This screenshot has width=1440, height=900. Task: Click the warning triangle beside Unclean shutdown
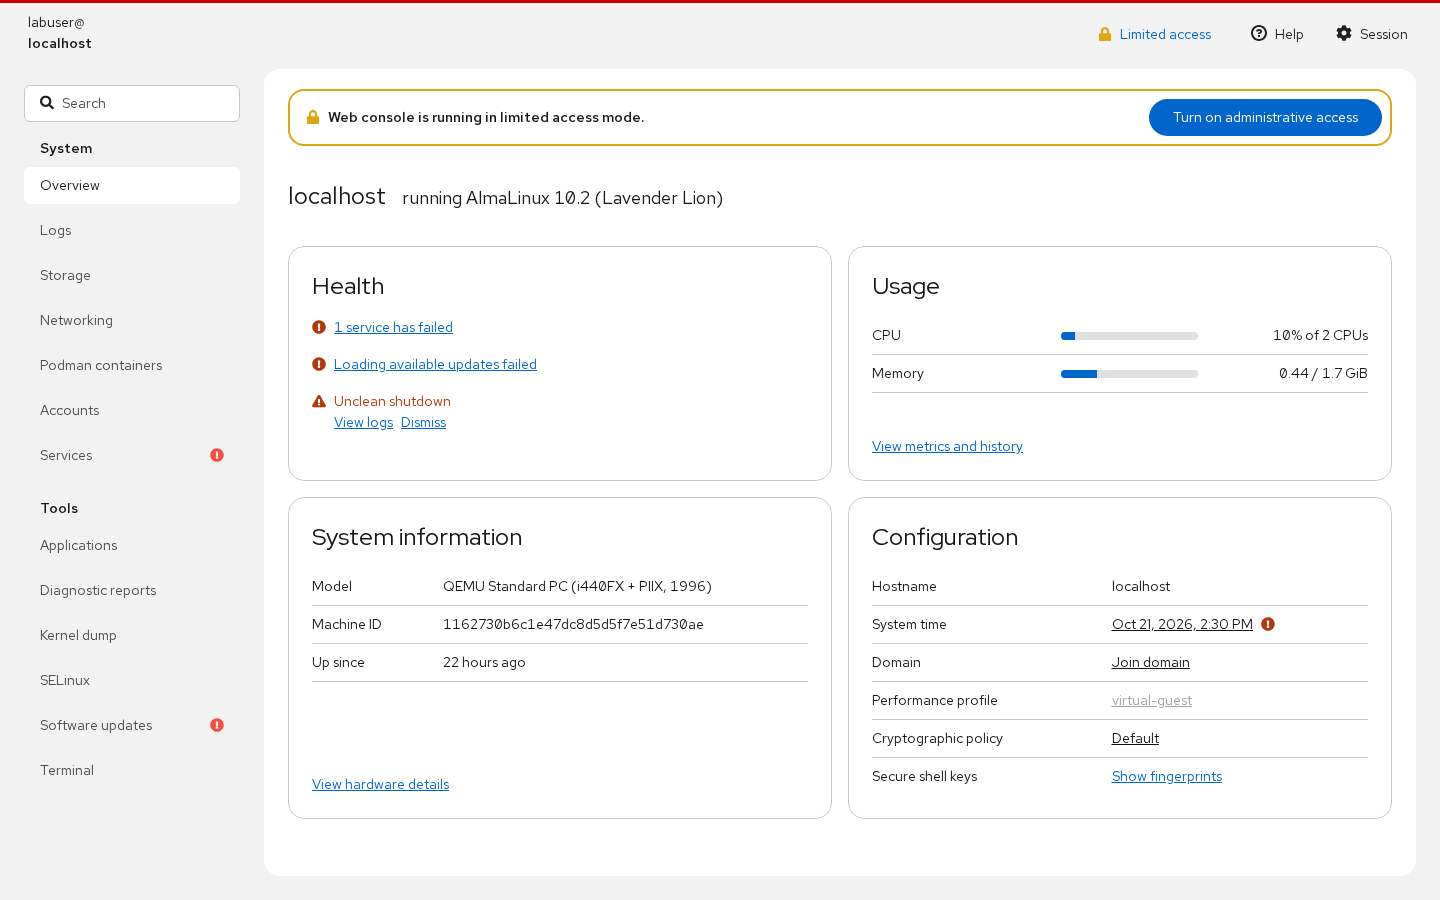click(319, 401)
